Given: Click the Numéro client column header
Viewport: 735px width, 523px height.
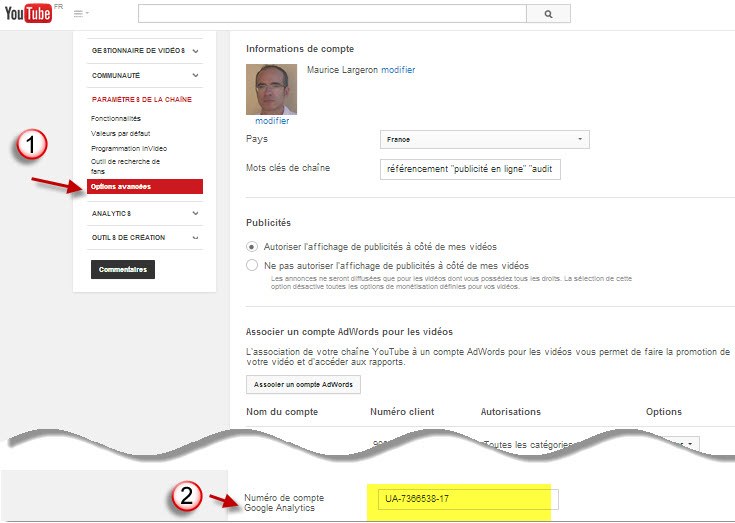Looking at the screenshot, I should (x=402, y=412).
